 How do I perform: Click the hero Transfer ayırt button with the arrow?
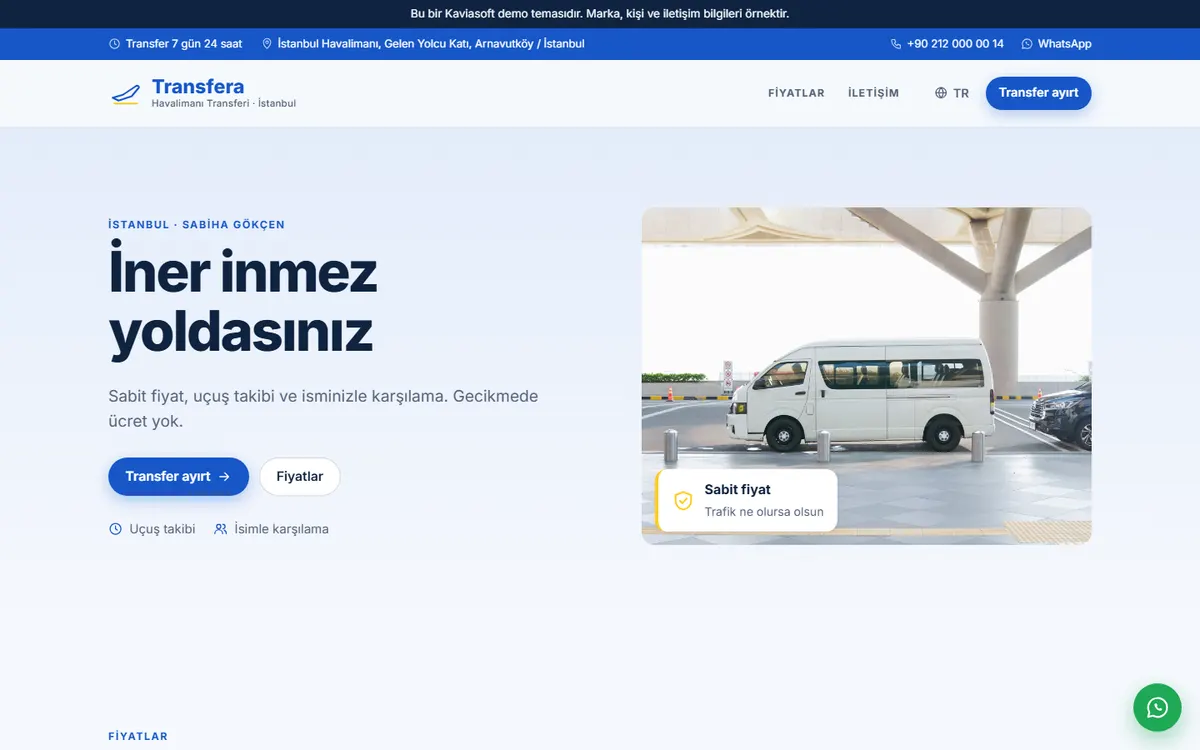(x=178, y=477)
